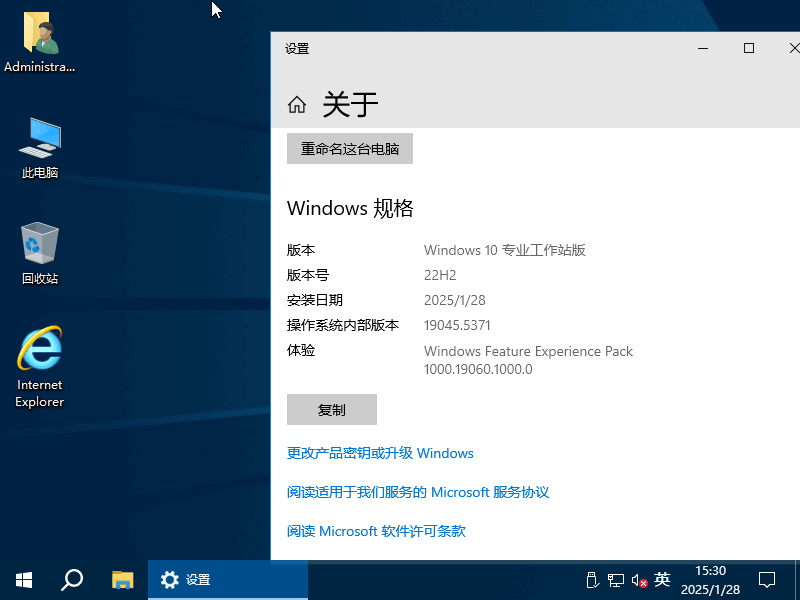Show calendar by clicking 15:30 clock

coord(710,580)
